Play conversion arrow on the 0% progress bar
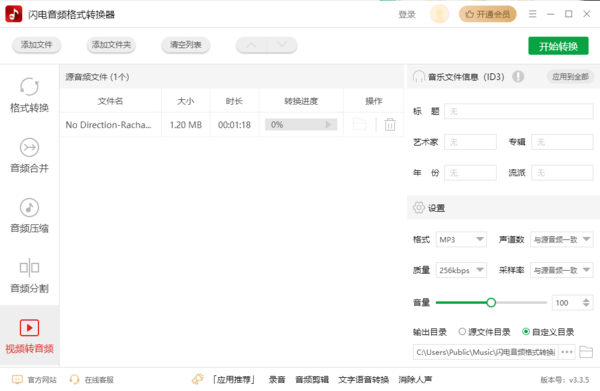This screenshot has width=600, height=391. (x=328, y=124)
